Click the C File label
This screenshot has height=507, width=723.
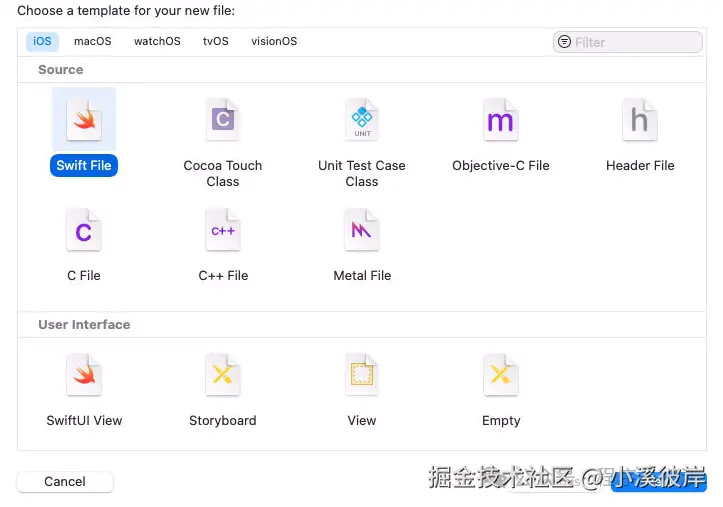(84, 276)
